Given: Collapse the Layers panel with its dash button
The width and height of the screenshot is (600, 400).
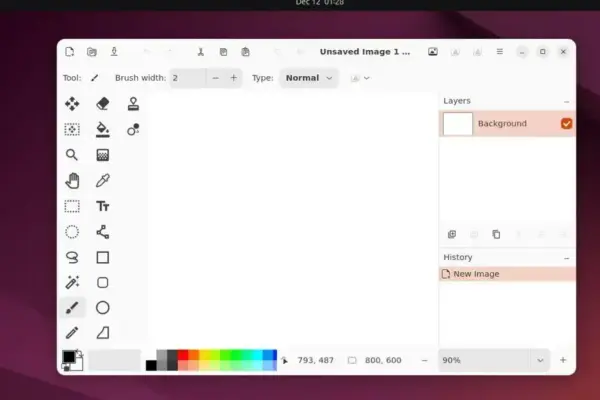Looking at the screenshot, I should [x=566, y=102].
